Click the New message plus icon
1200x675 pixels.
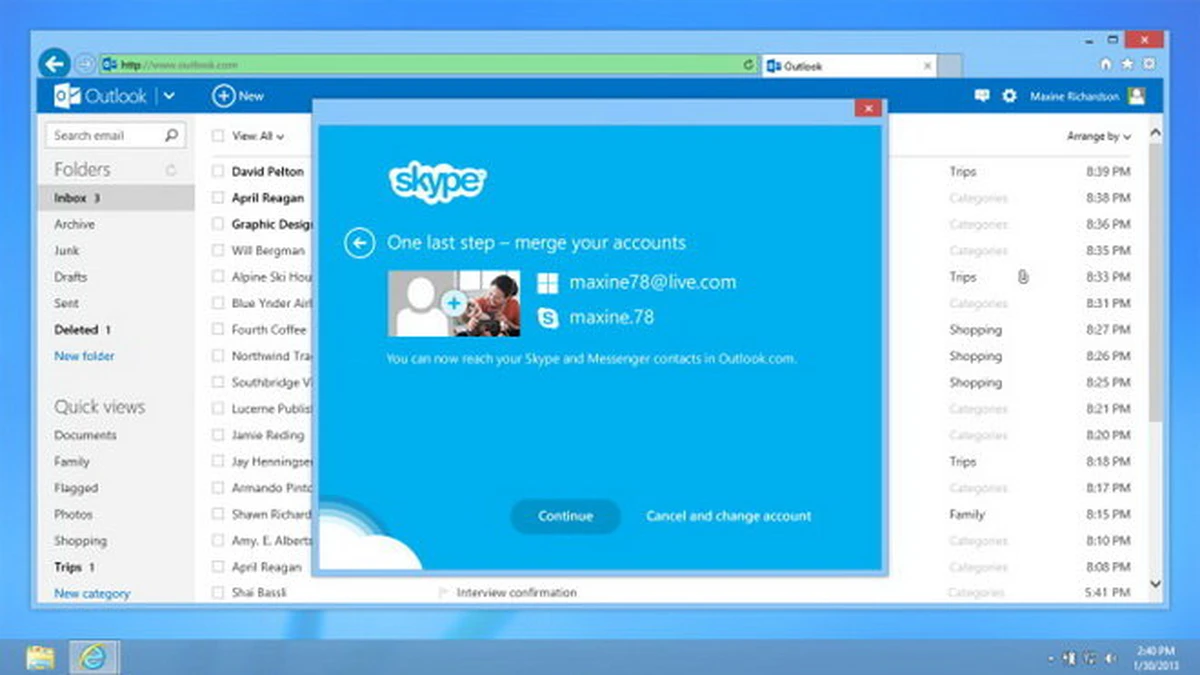222,96
